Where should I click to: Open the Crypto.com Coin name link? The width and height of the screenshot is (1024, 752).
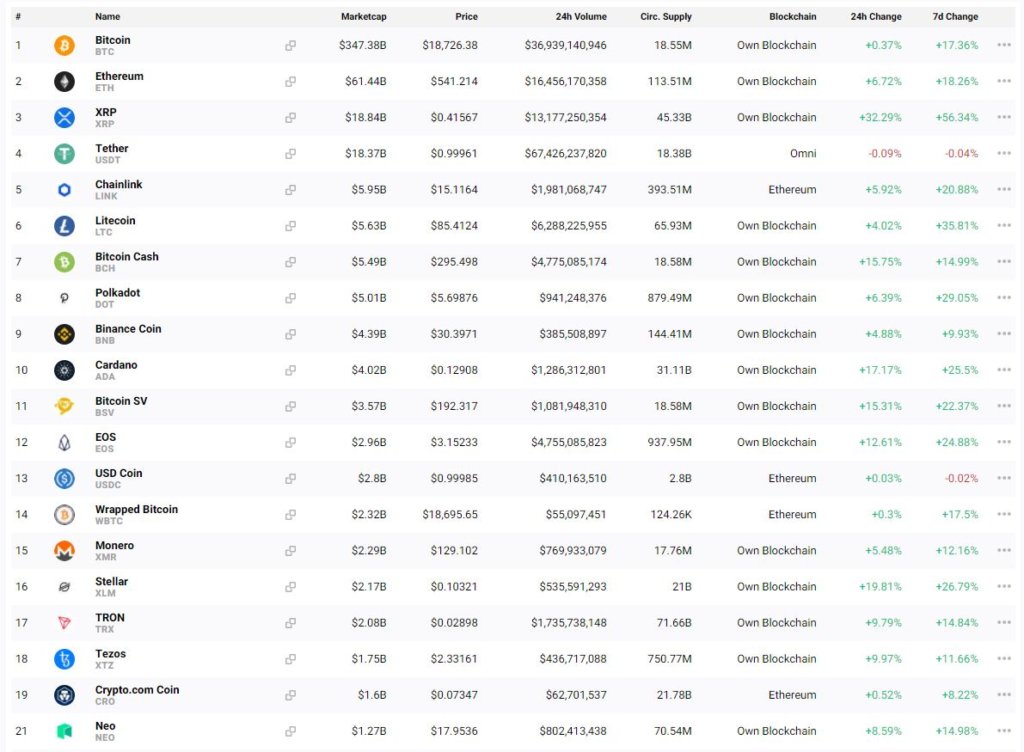point(137,690)
